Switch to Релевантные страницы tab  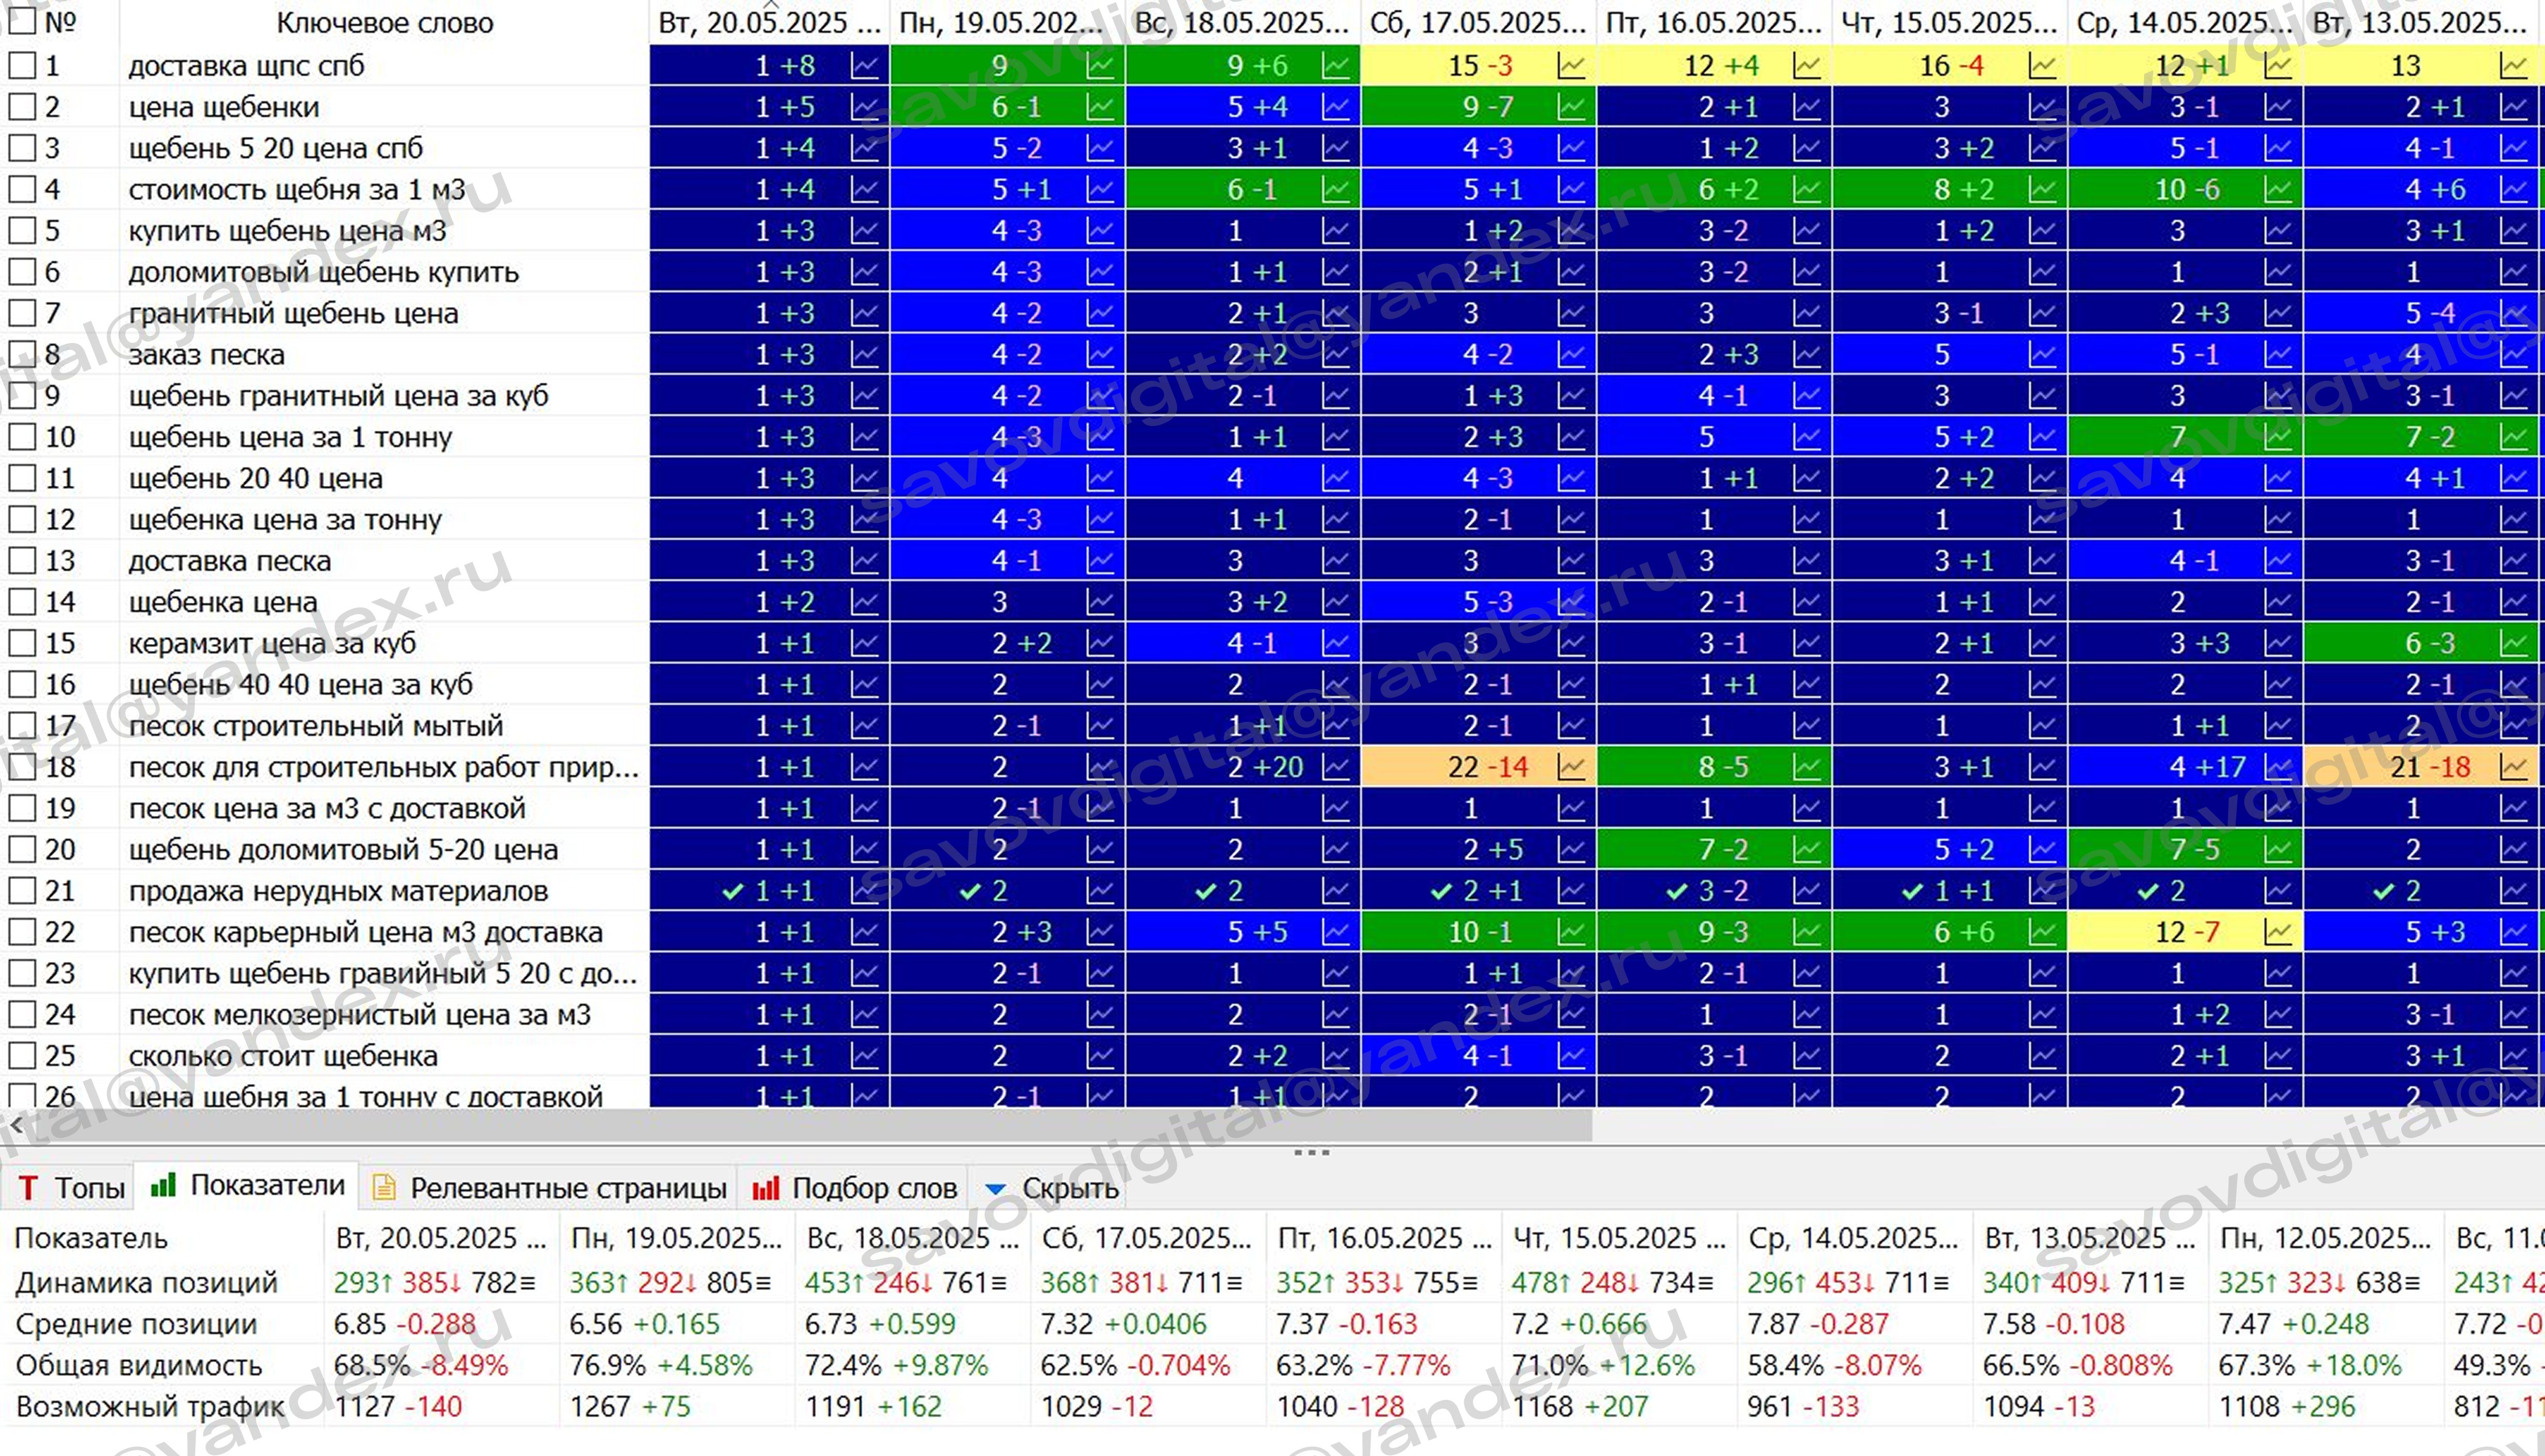pyautogui.click(x=567, y=1188)
